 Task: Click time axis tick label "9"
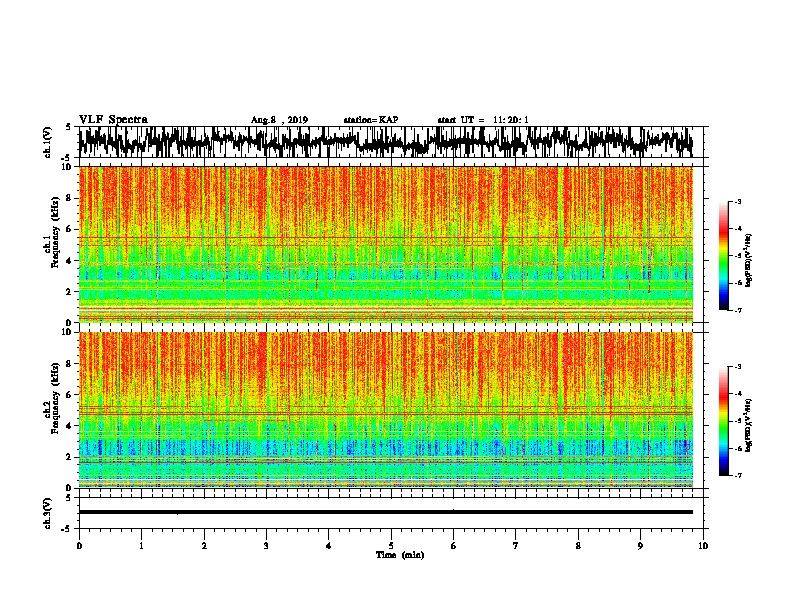pos(640,546)
